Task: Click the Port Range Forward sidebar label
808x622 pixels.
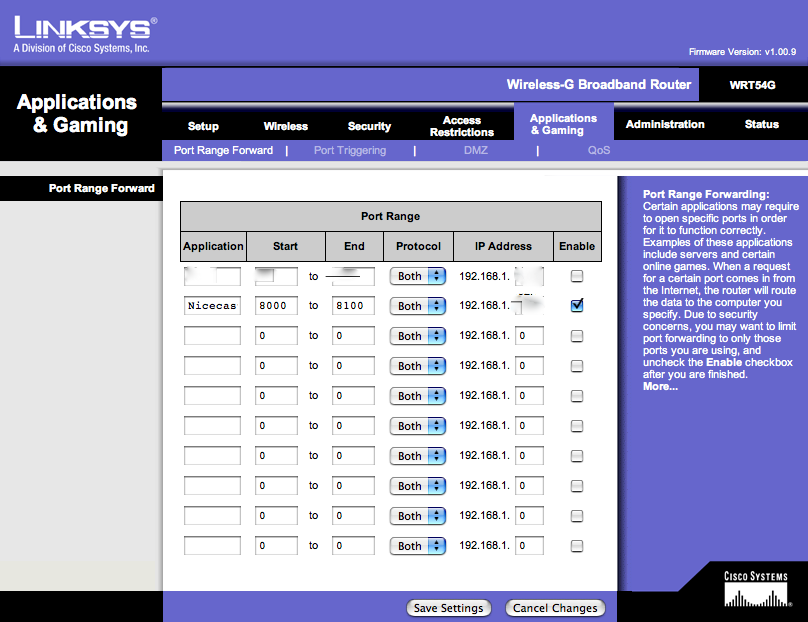Action: tap(102, 188)
